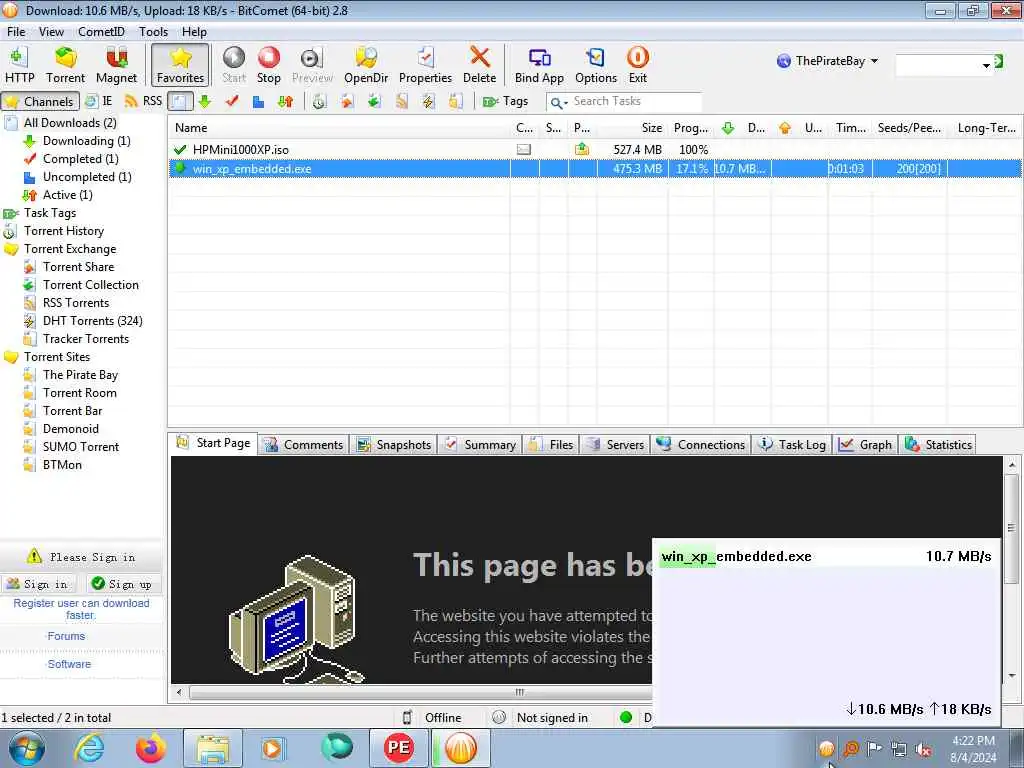Click the Bind App toolbar icon
This screenshot has height=768, width=1024.
point(539,65)
